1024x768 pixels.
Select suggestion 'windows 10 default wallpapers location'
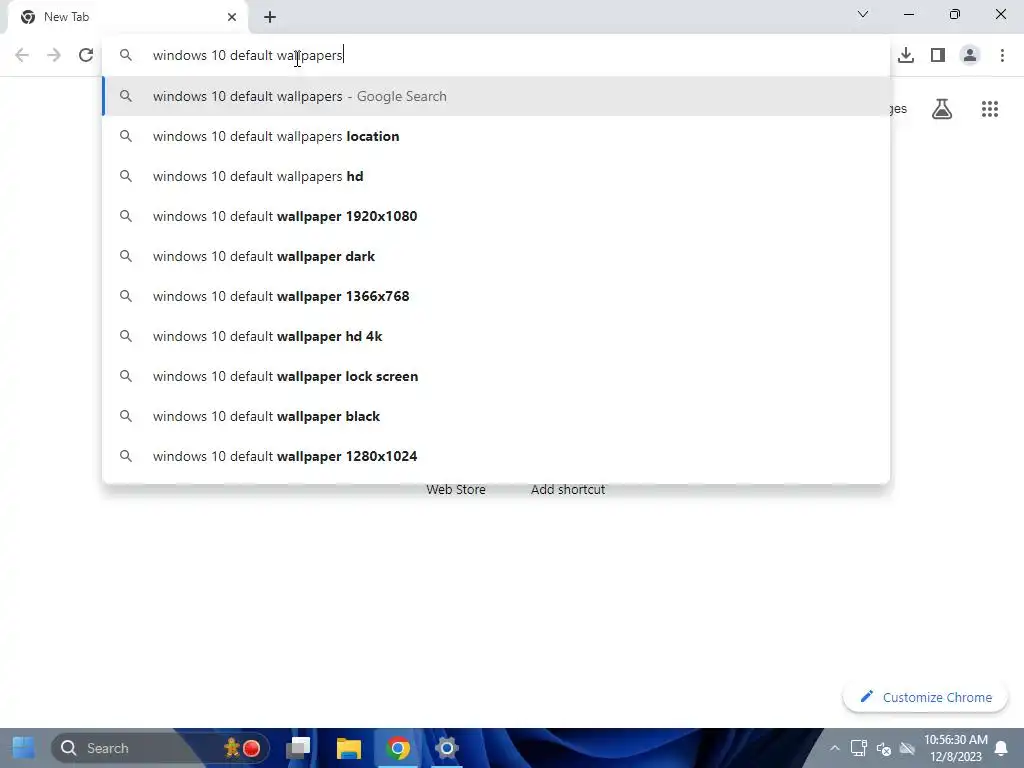(496, 136)
